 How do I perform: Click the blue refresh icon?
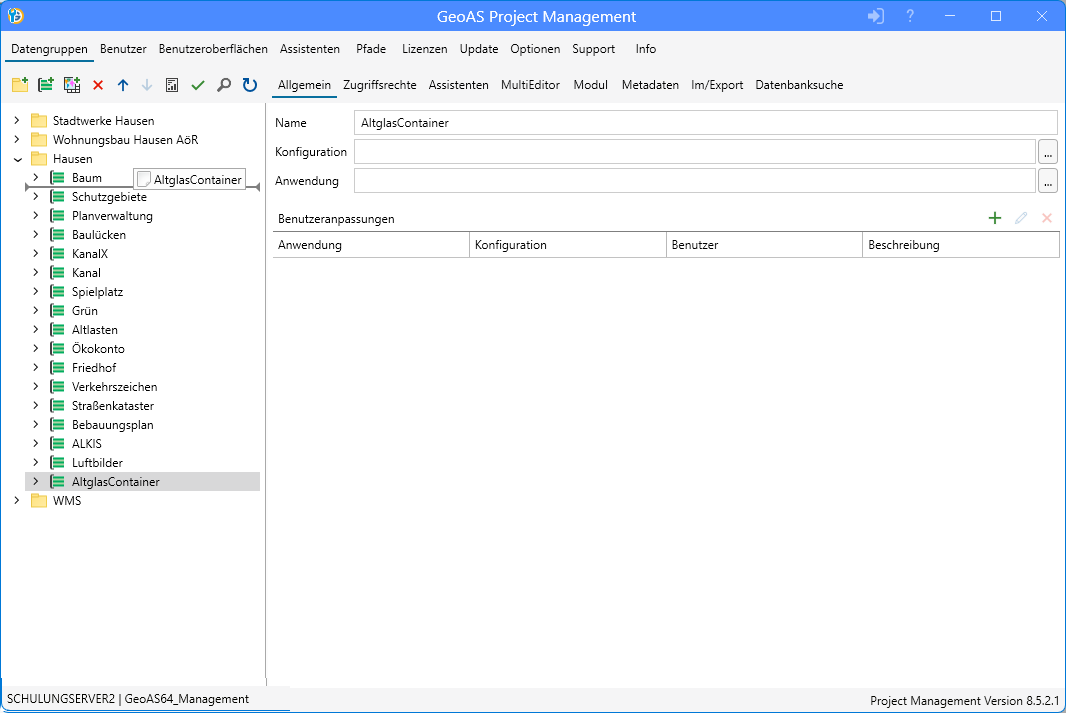tap(250, 86)
